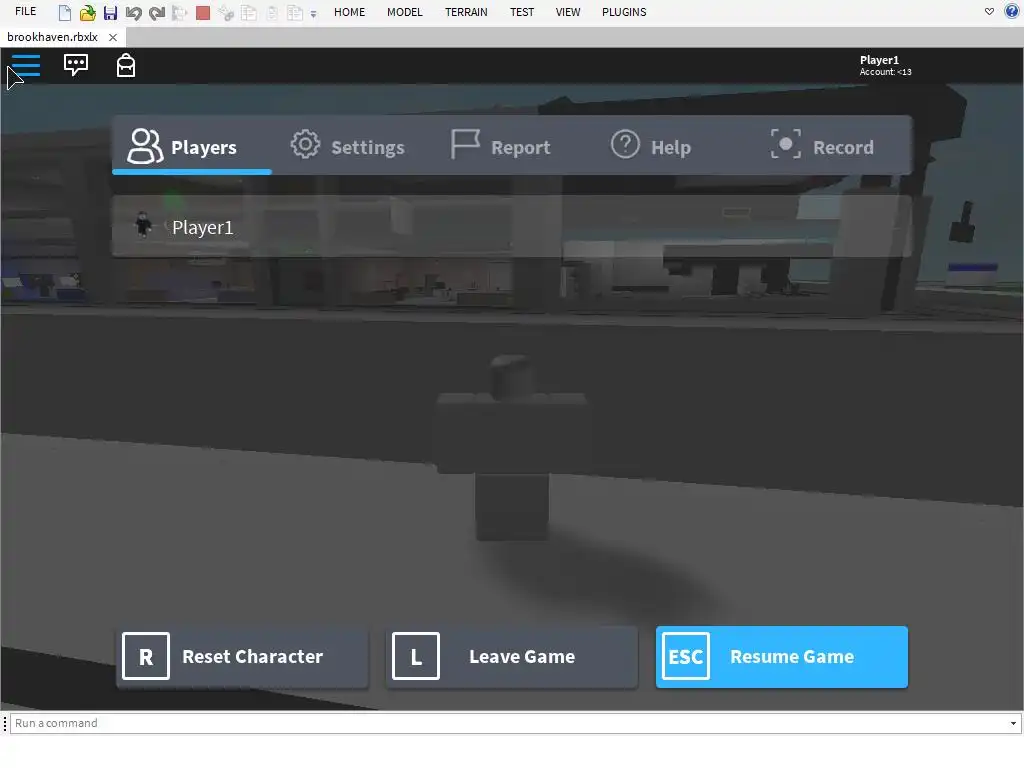This screenshot has width=1024, height=768.
Task: Close the brookhaven.rbxlx tab
Action: [113, 37]
